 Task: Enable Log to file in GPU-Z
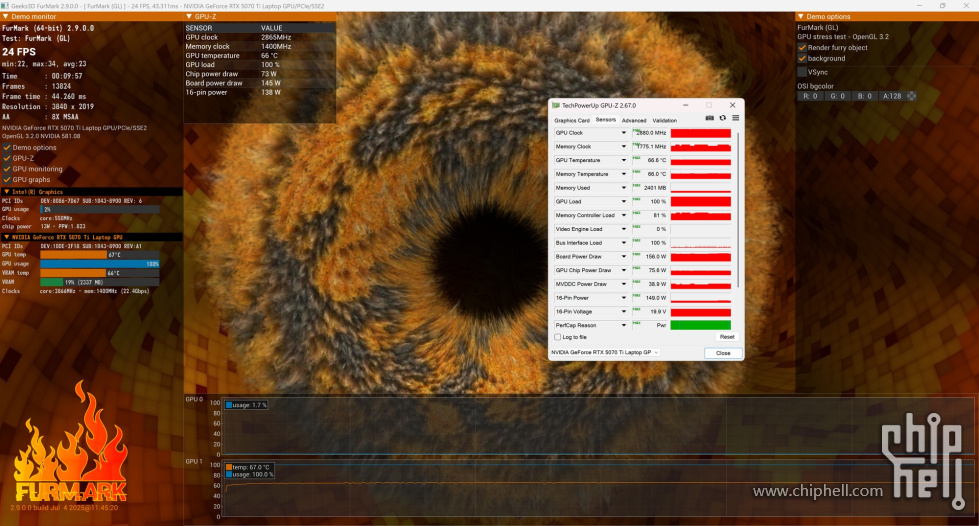coord(558,337)
